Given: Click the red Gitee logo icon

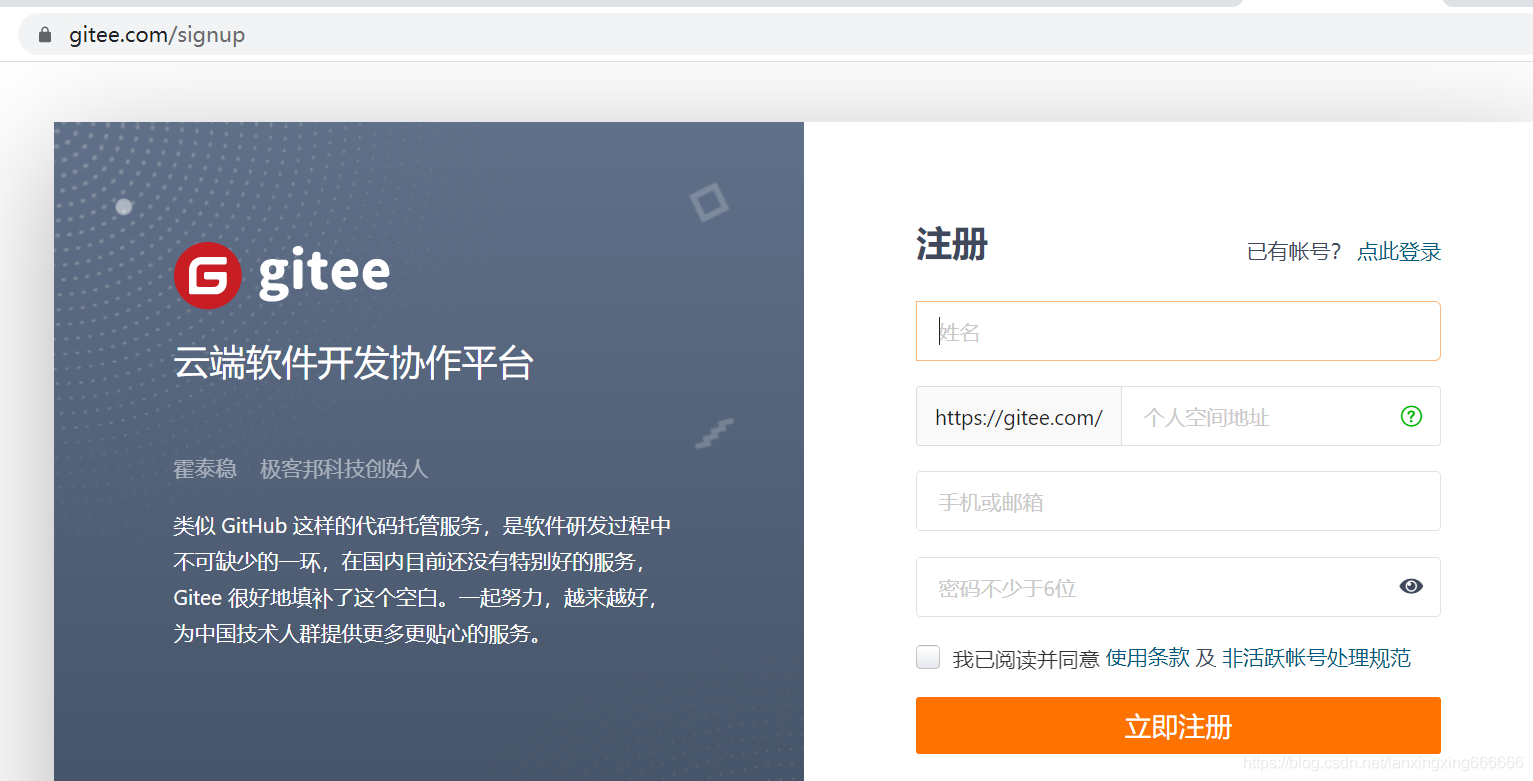Looking at the screenshot, I should 207,275.
